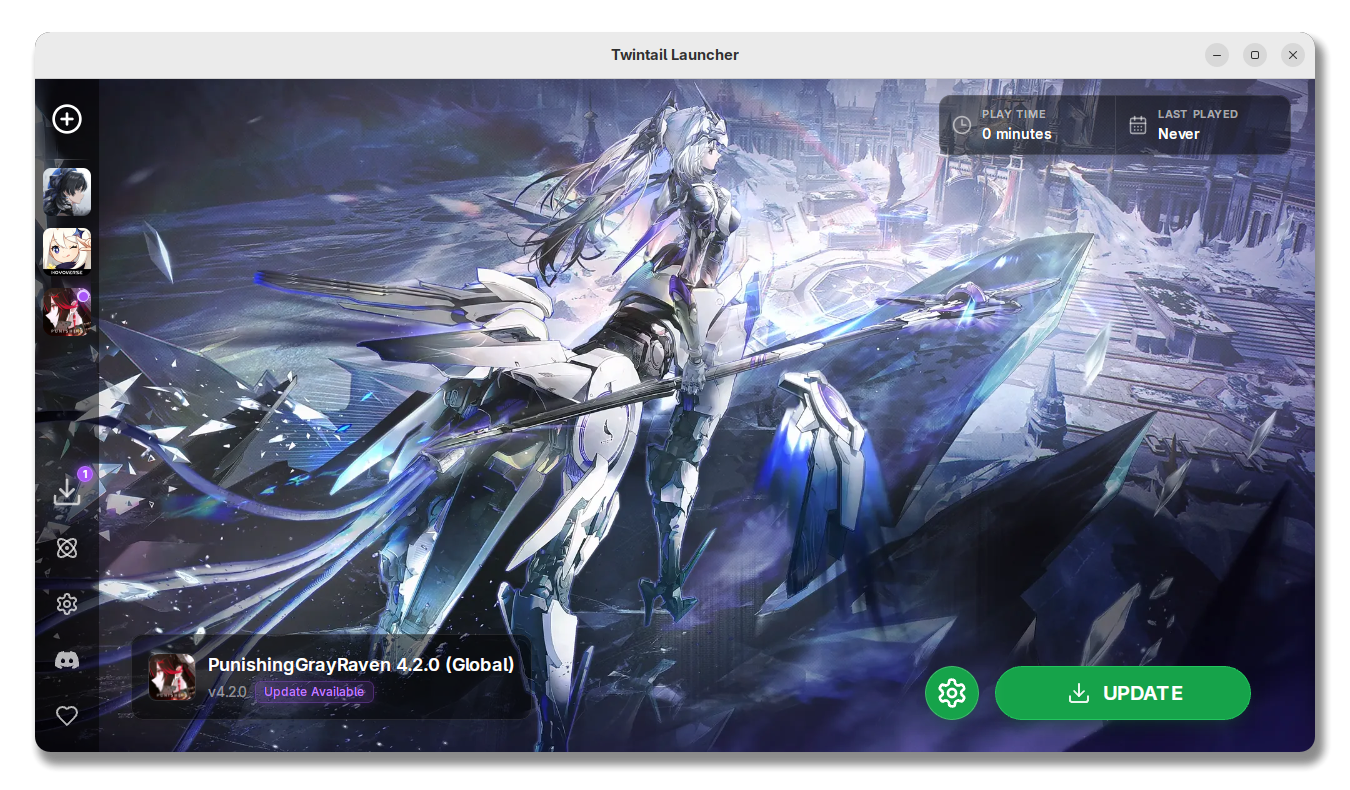Viewport: 1350px width, 790px height.
Task: Click the game thumbnail in the info card
Action: pyautogui.click(x=172, y=677)
